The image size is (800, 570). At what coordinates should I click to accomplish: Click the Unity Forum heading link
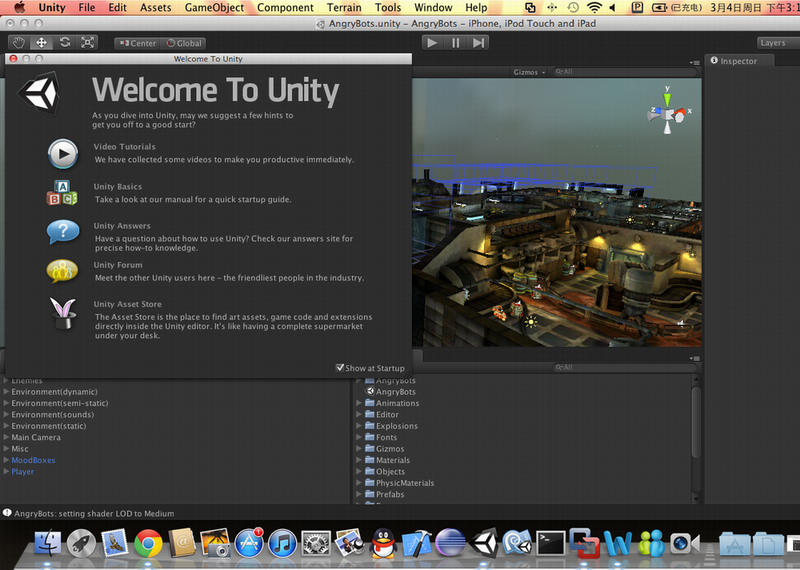[118, 265]
